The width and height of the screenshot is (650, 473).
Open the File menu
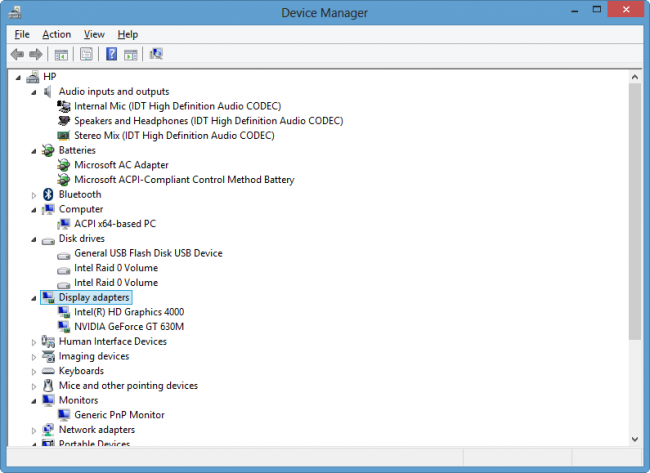coord(22,34)
